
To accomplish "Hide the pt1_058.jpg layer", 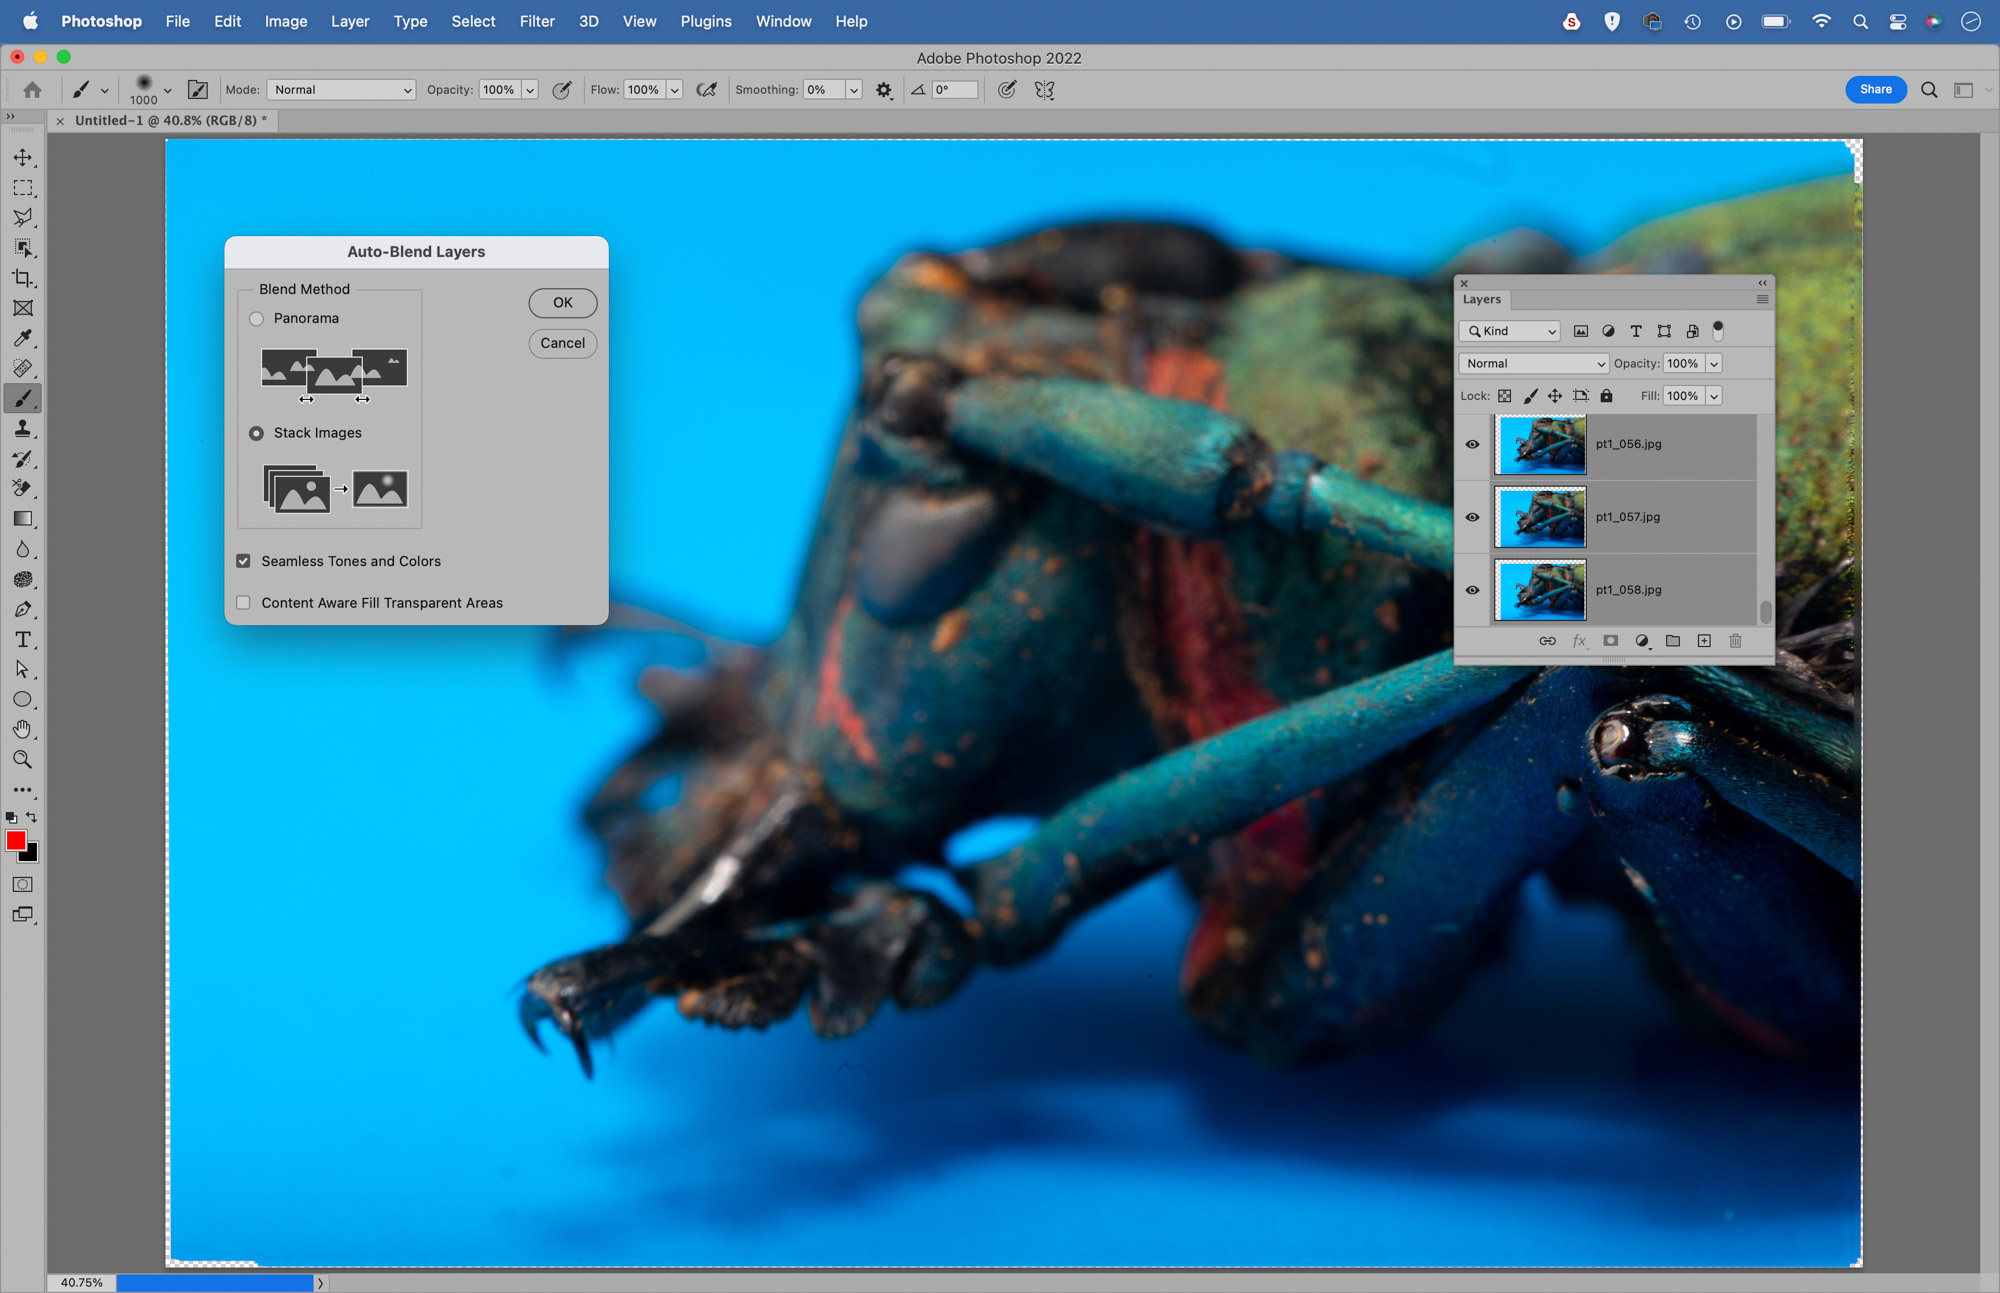I will pos(1472,590).
